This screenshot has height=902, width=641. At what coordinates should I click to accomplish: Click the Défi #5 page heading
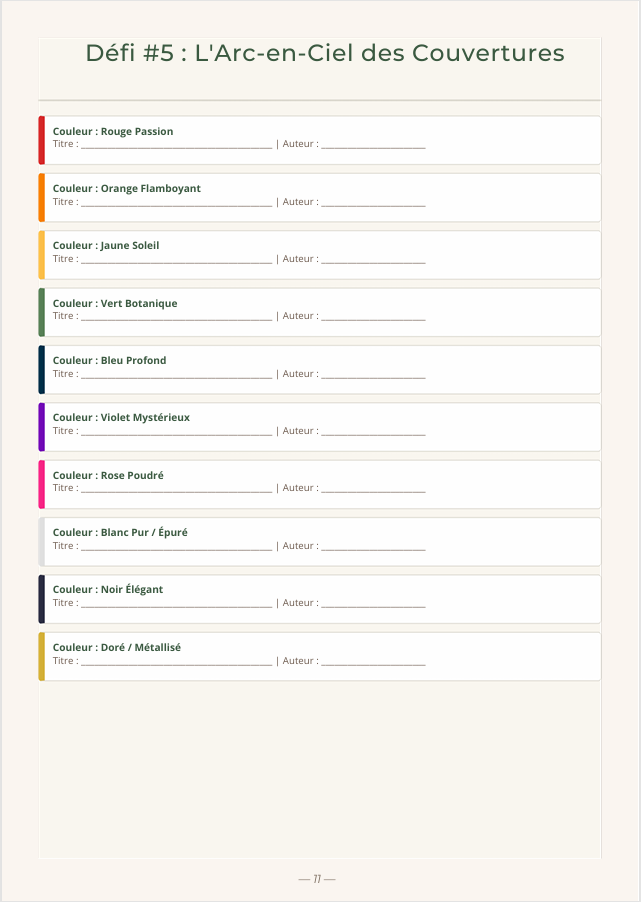[x=325, y=53]
